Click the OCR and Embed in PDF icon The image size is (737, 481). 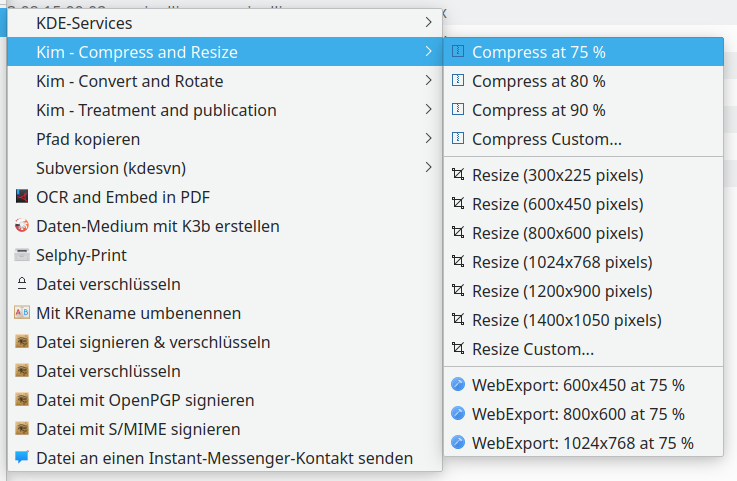pyautogui.click(x=22, y=197)
